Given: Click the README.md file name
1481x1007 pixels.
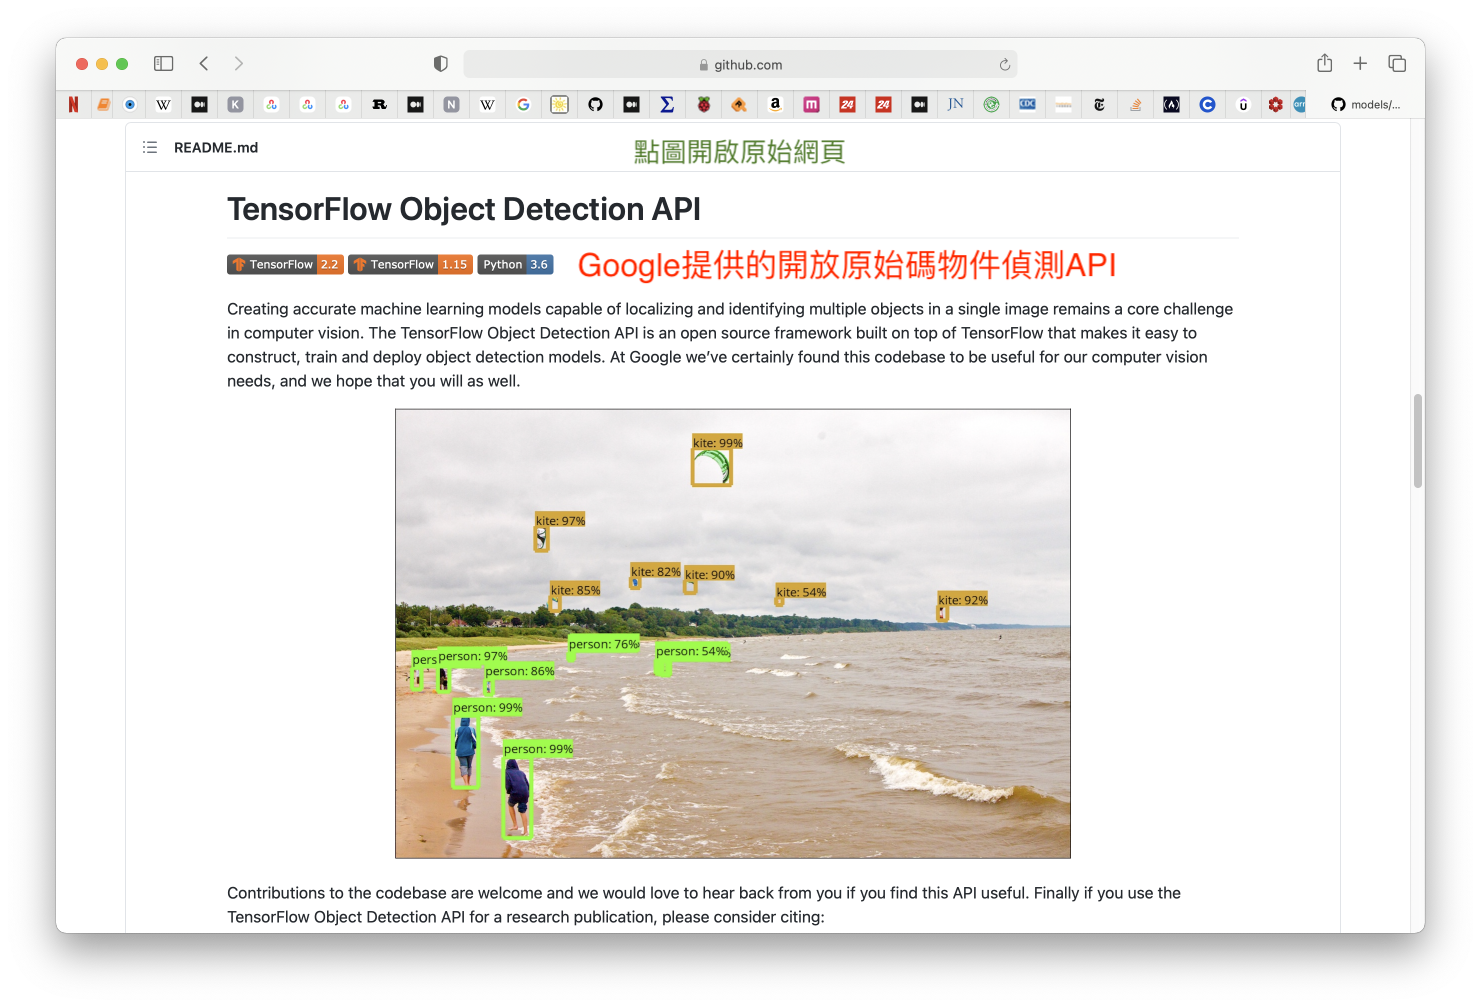Looking at the screenshot, I should 216,147.
